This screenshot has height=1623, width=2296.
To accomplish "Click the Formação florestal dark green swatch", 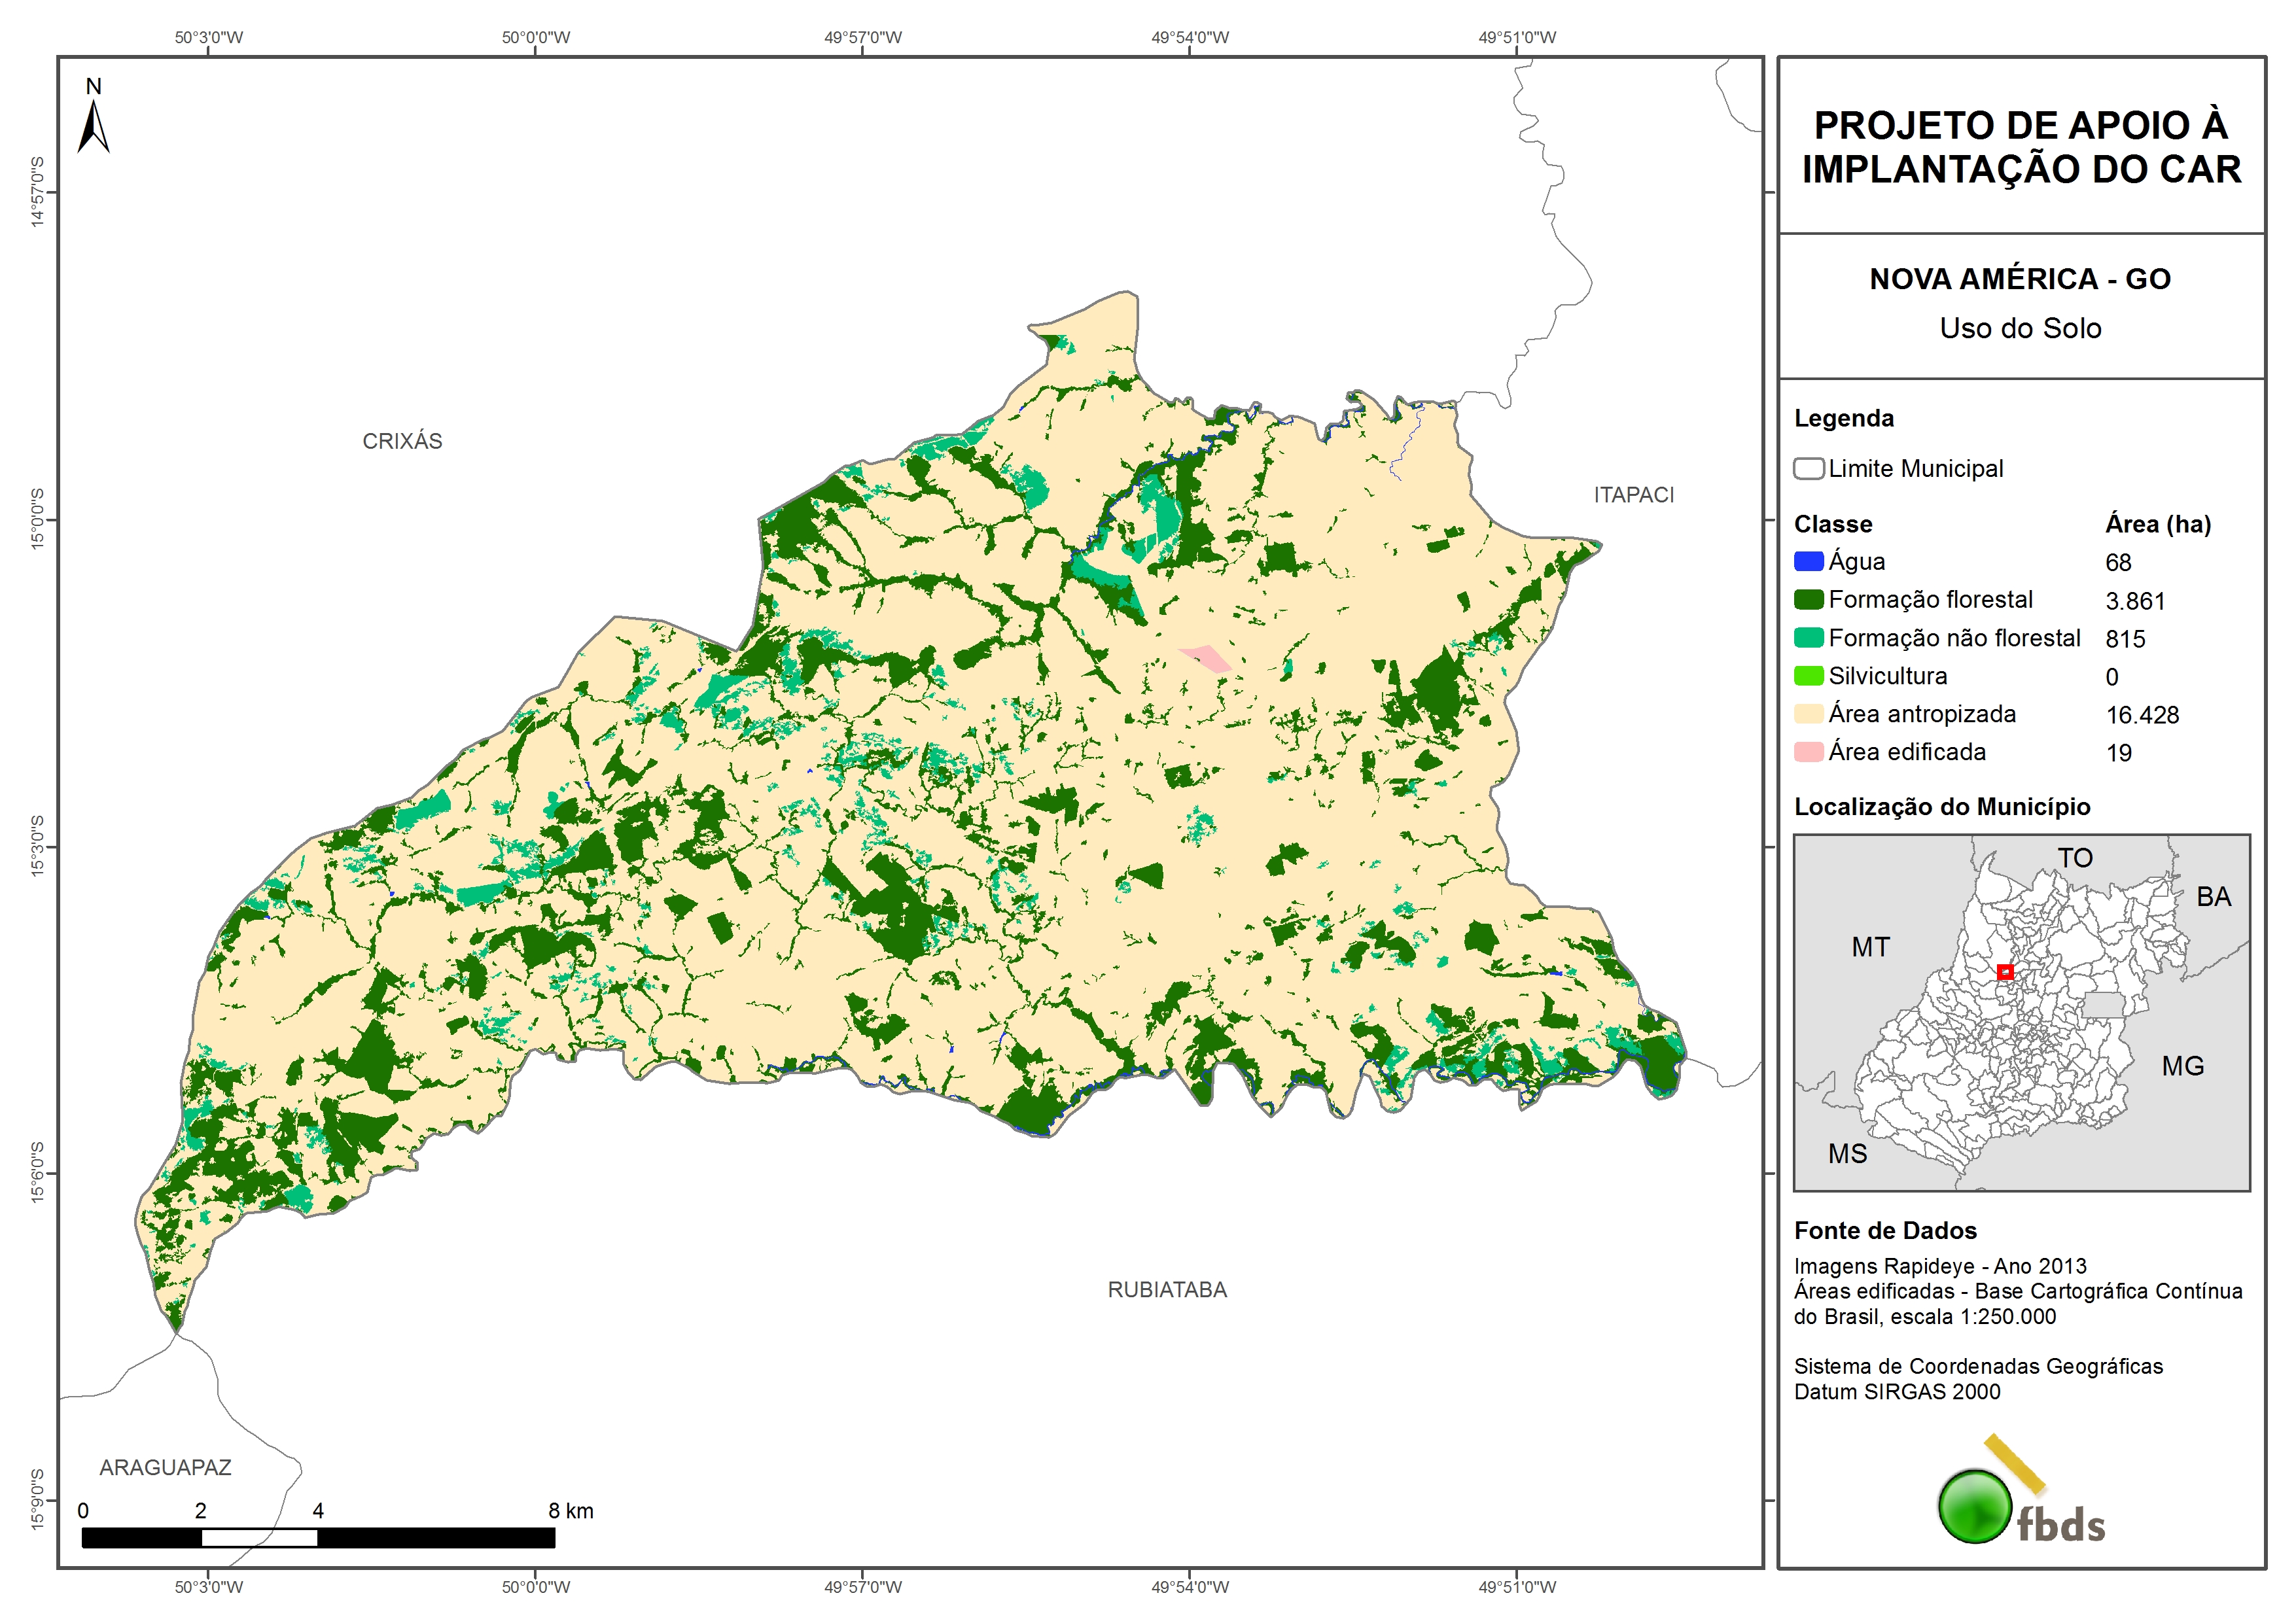I will [x=1808, y=600].
